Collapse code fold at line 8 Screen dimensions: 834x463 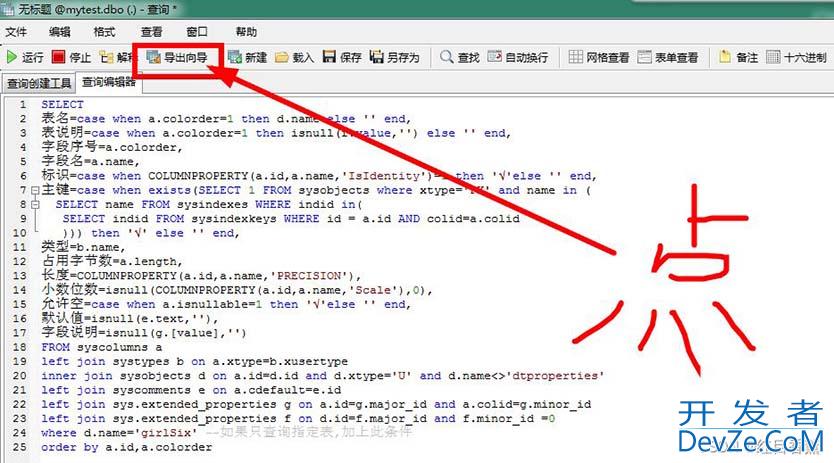(35, 204)
